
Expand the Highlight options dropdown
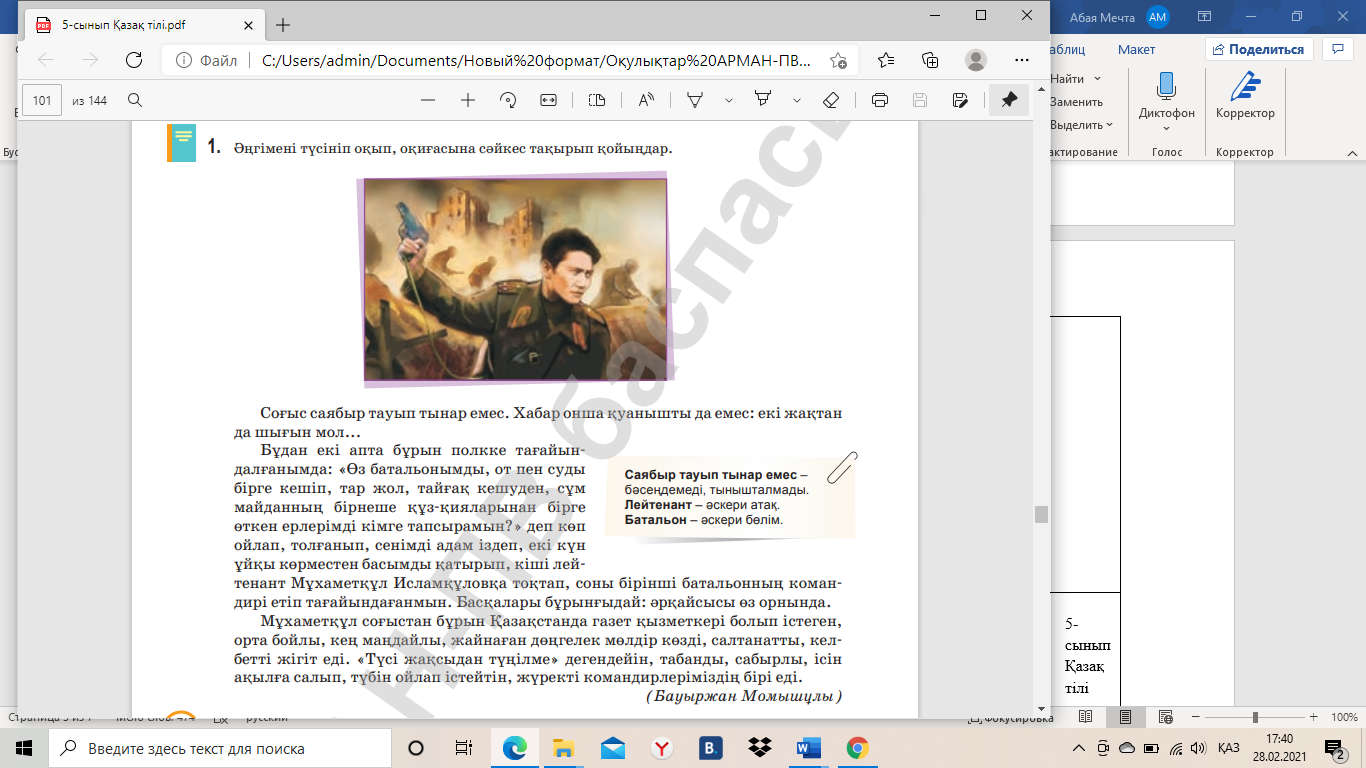pyautogui.click(x=797, y=100)
